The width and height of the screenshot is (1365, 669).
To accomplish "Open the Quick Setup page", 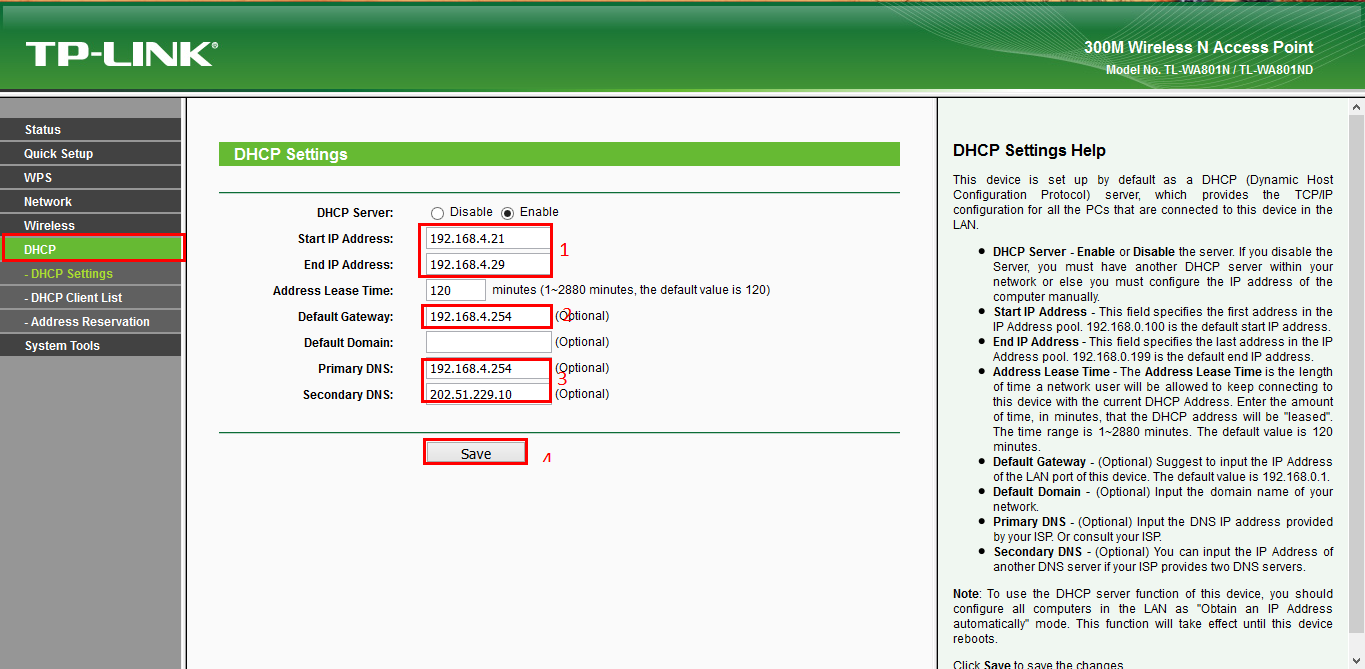I will pyautogui.click(x=91, y=153).
